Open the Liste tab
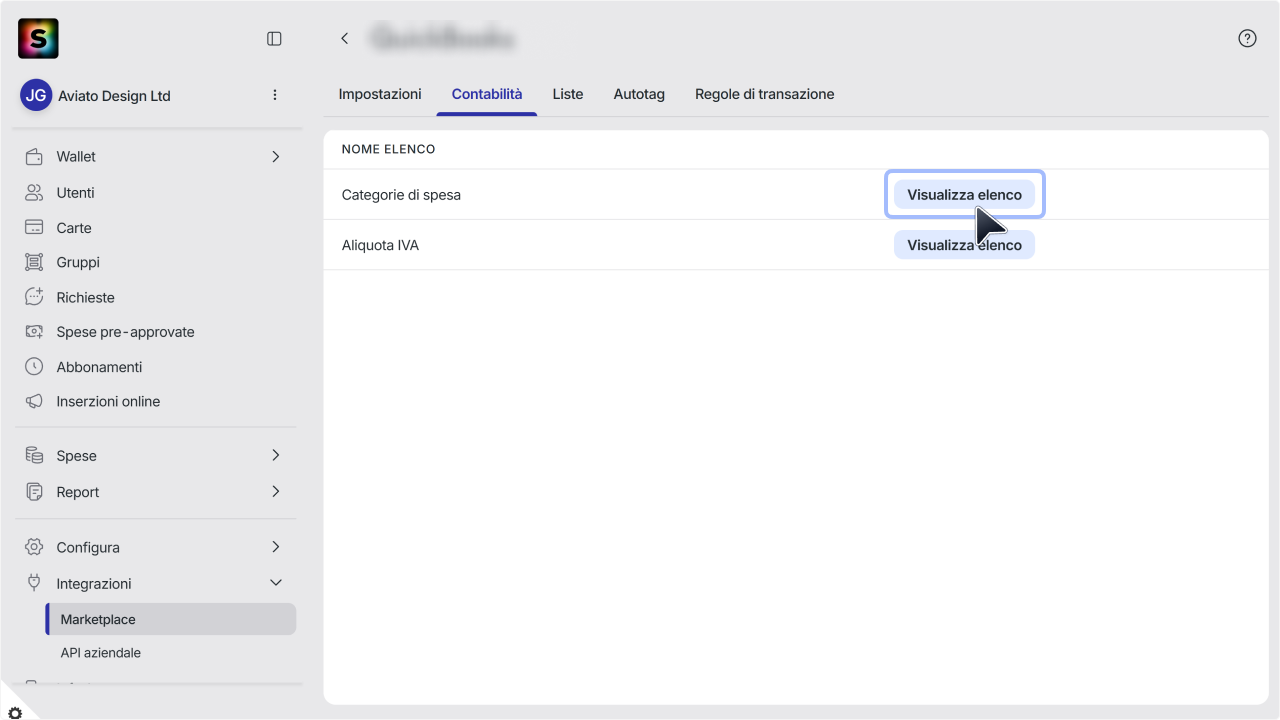Viewport: 1280px width, 720px height. point(568,94)
